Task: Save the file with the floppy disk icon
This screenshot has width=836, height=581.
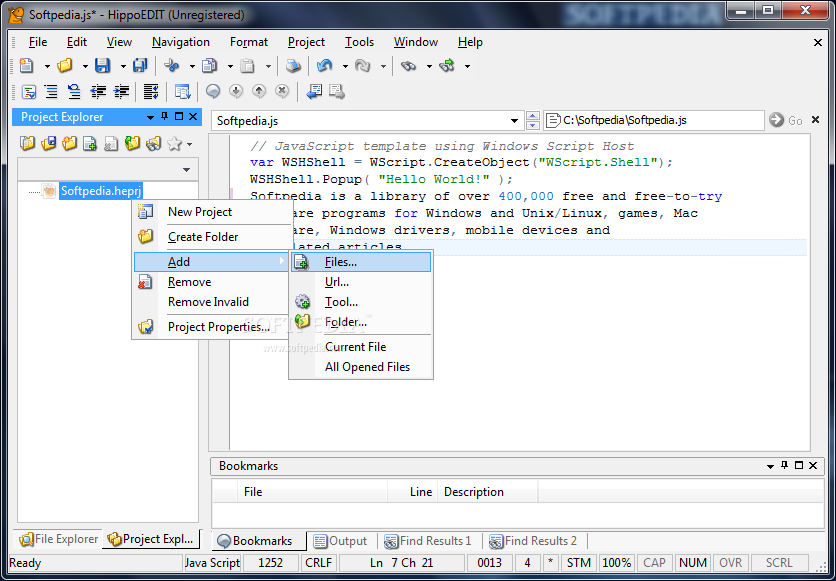Action: [x=102, y=66]
